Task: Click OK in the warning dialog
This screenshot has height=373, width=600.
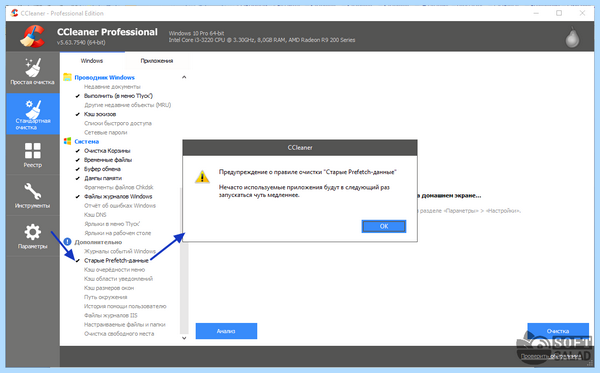Action: [x=384, y=226]
